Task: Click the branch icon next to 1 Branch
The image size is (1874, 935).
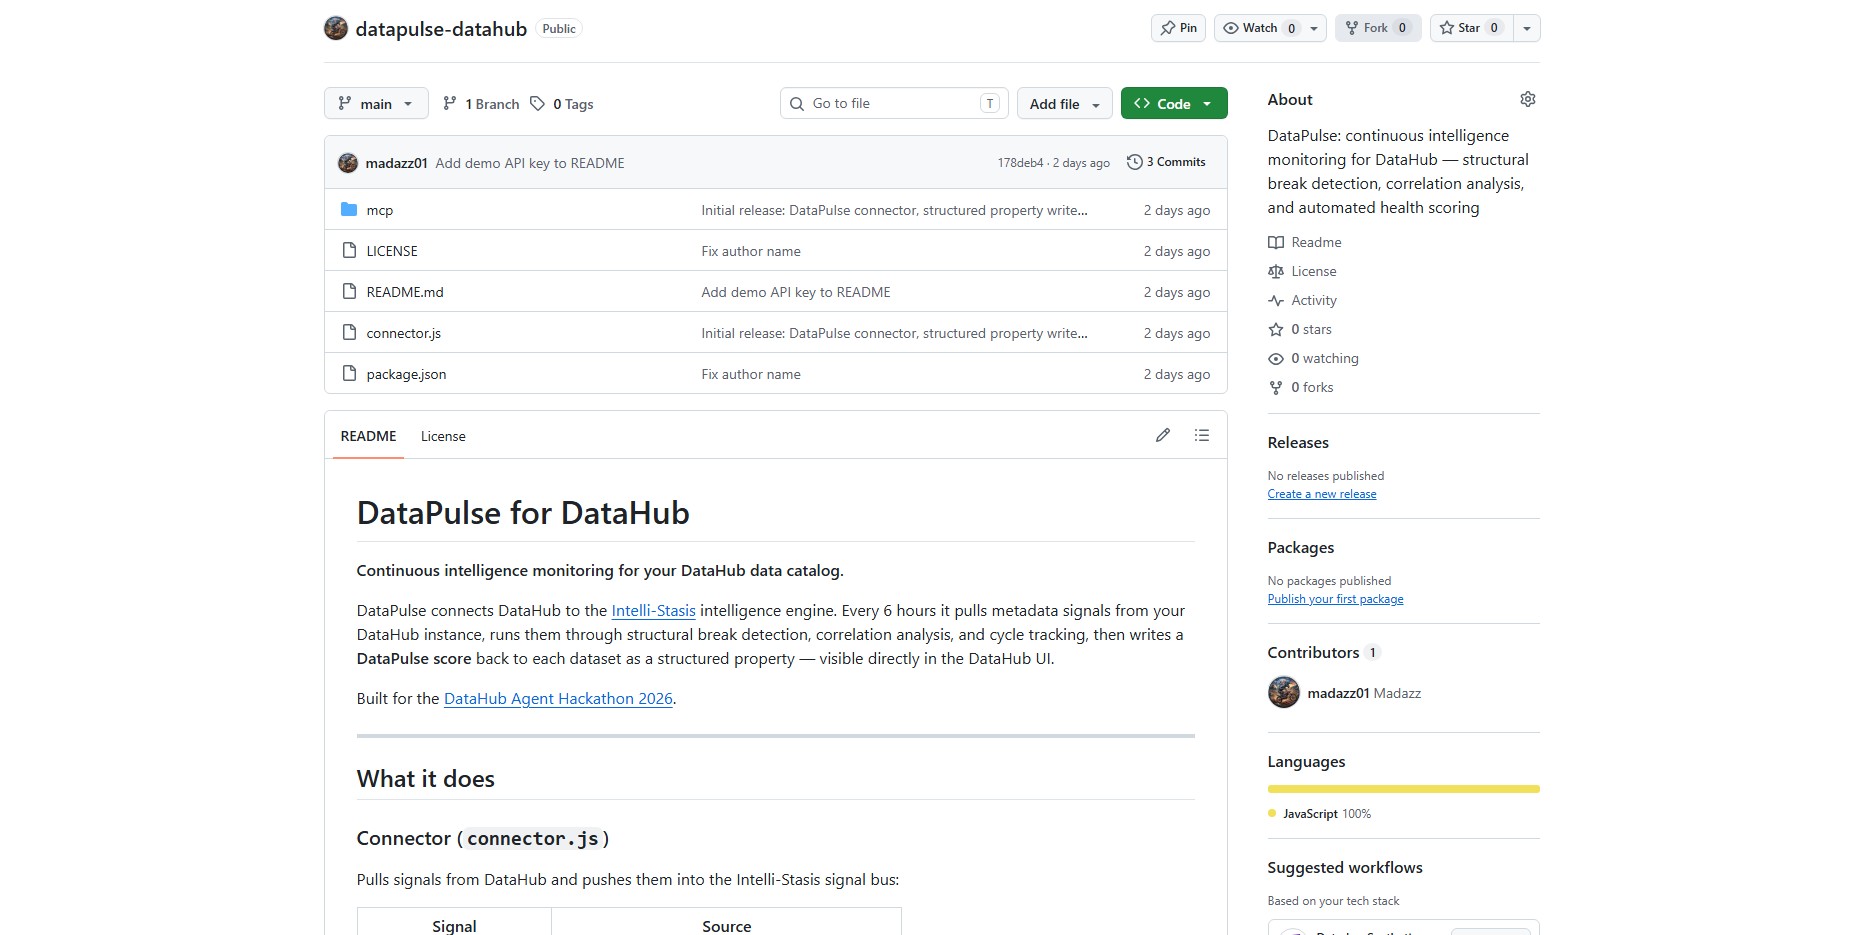Action: (450, 103)
